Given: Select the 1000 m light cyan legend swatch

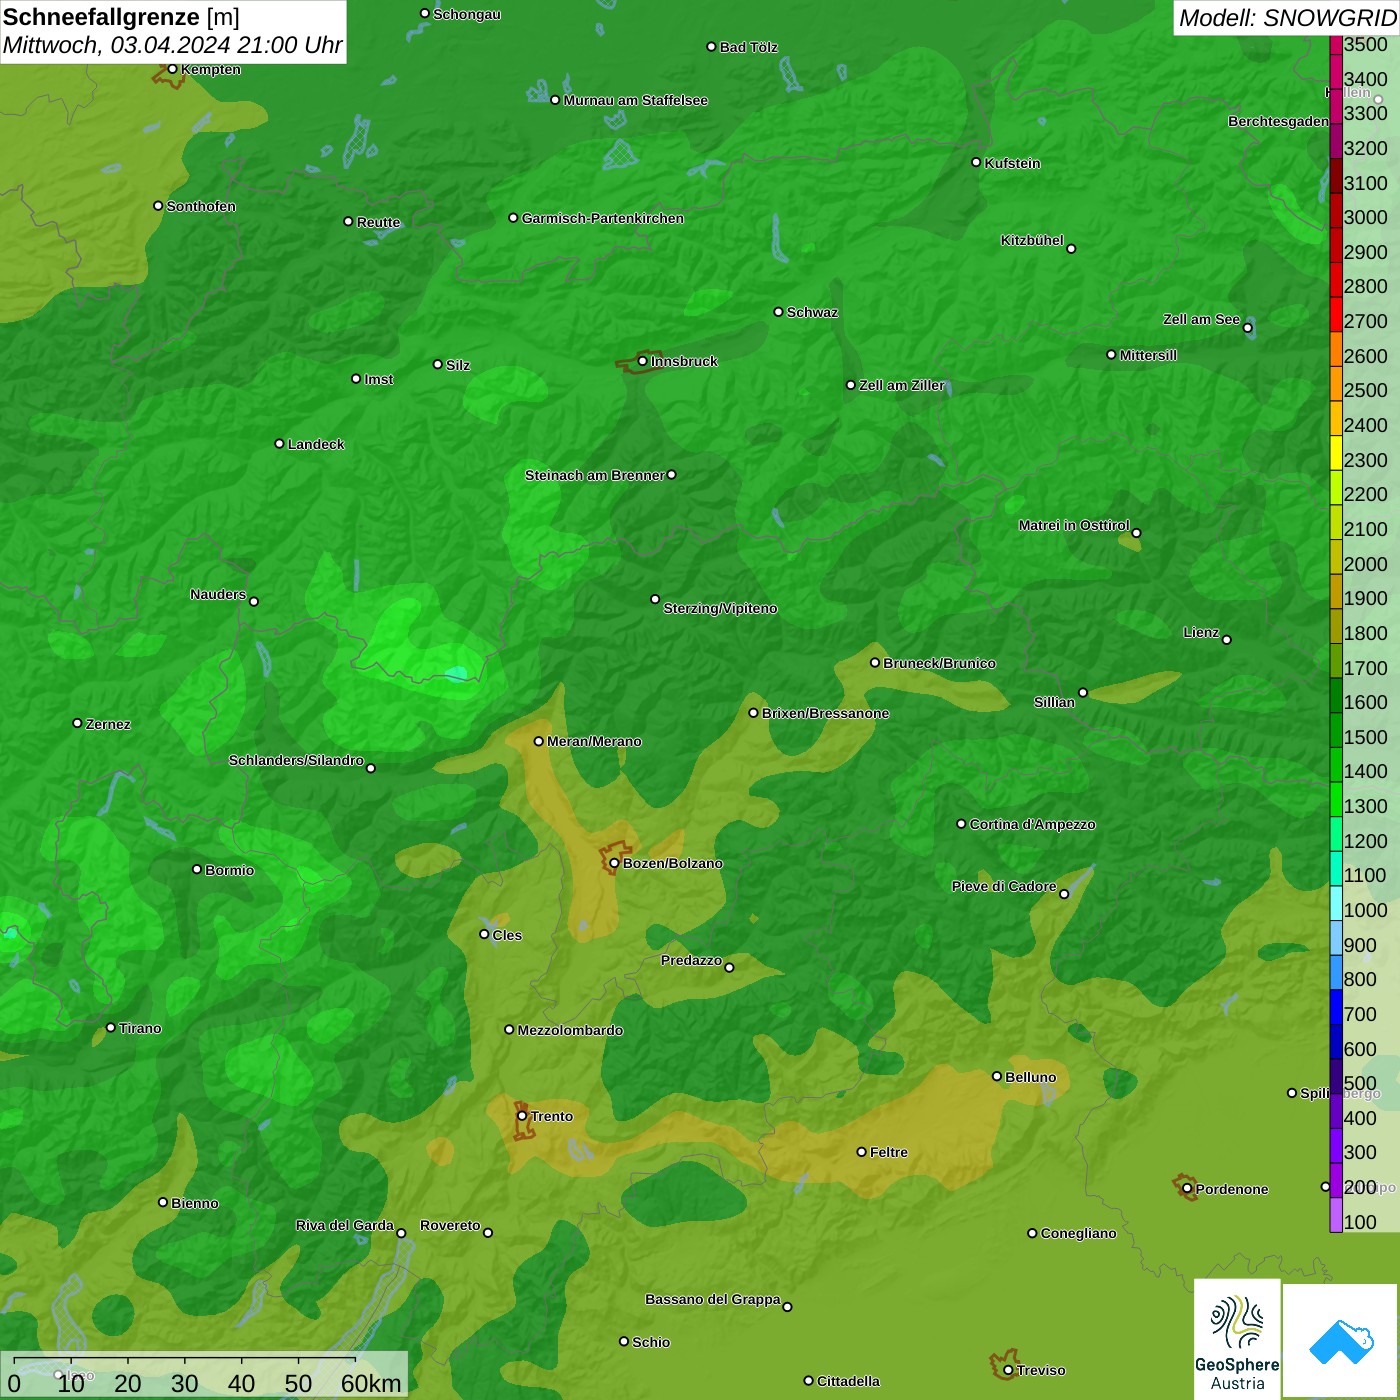Looking at the screenshot, I should 1335,903.
